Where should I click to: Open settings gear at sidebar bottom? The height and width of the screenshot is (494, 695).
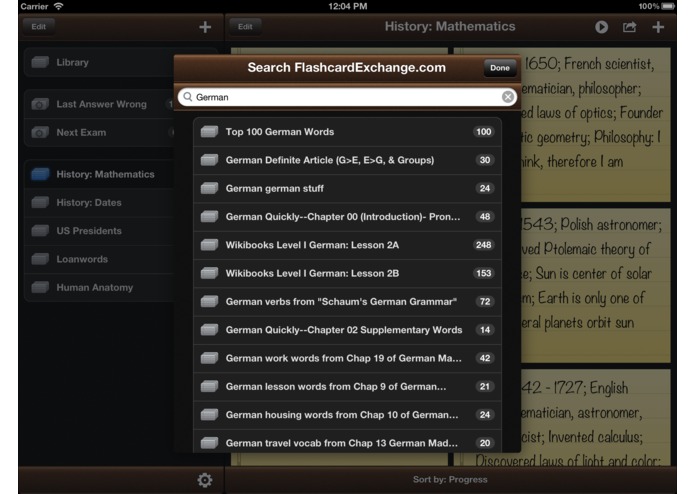[x=205, y=480]
